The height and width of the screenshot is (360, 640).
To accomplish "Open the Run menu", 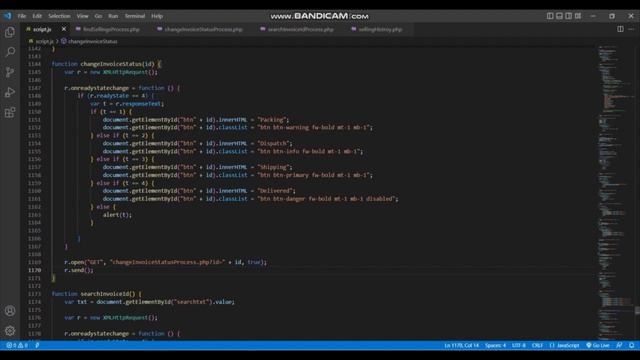I will pos(113,16).
